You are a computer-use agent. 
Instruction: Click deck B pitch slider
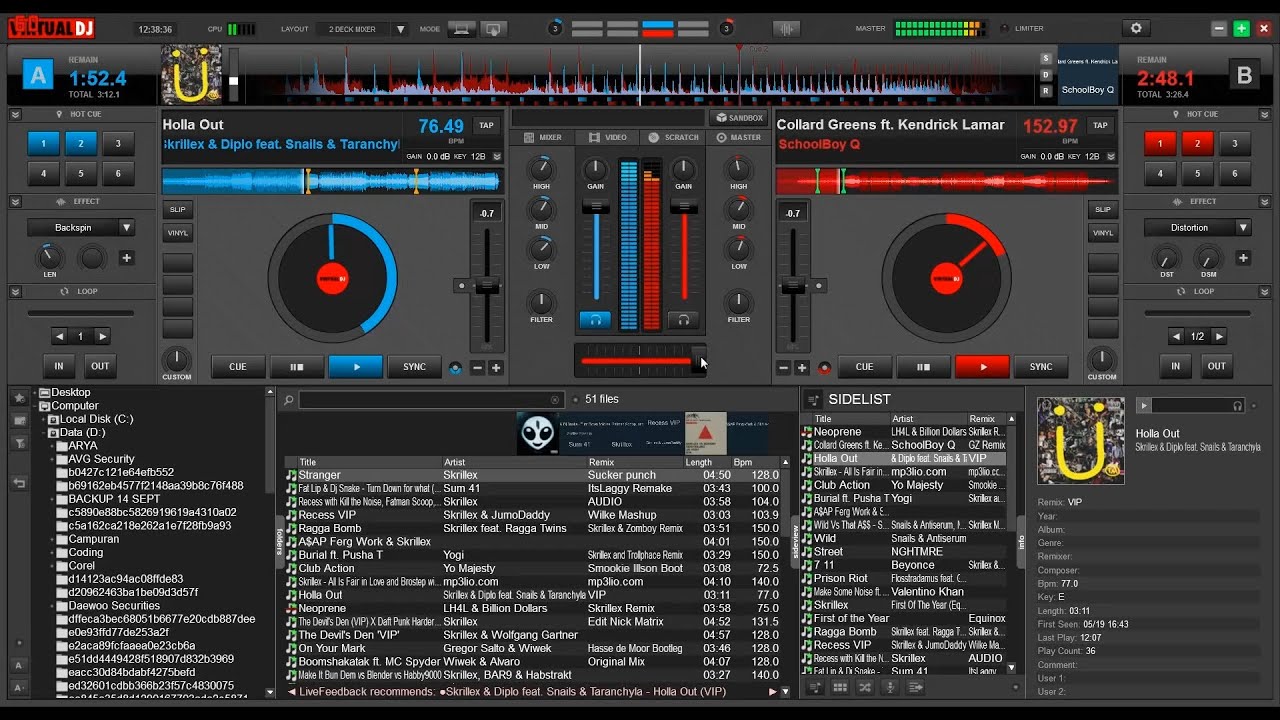tap(793, 285)
